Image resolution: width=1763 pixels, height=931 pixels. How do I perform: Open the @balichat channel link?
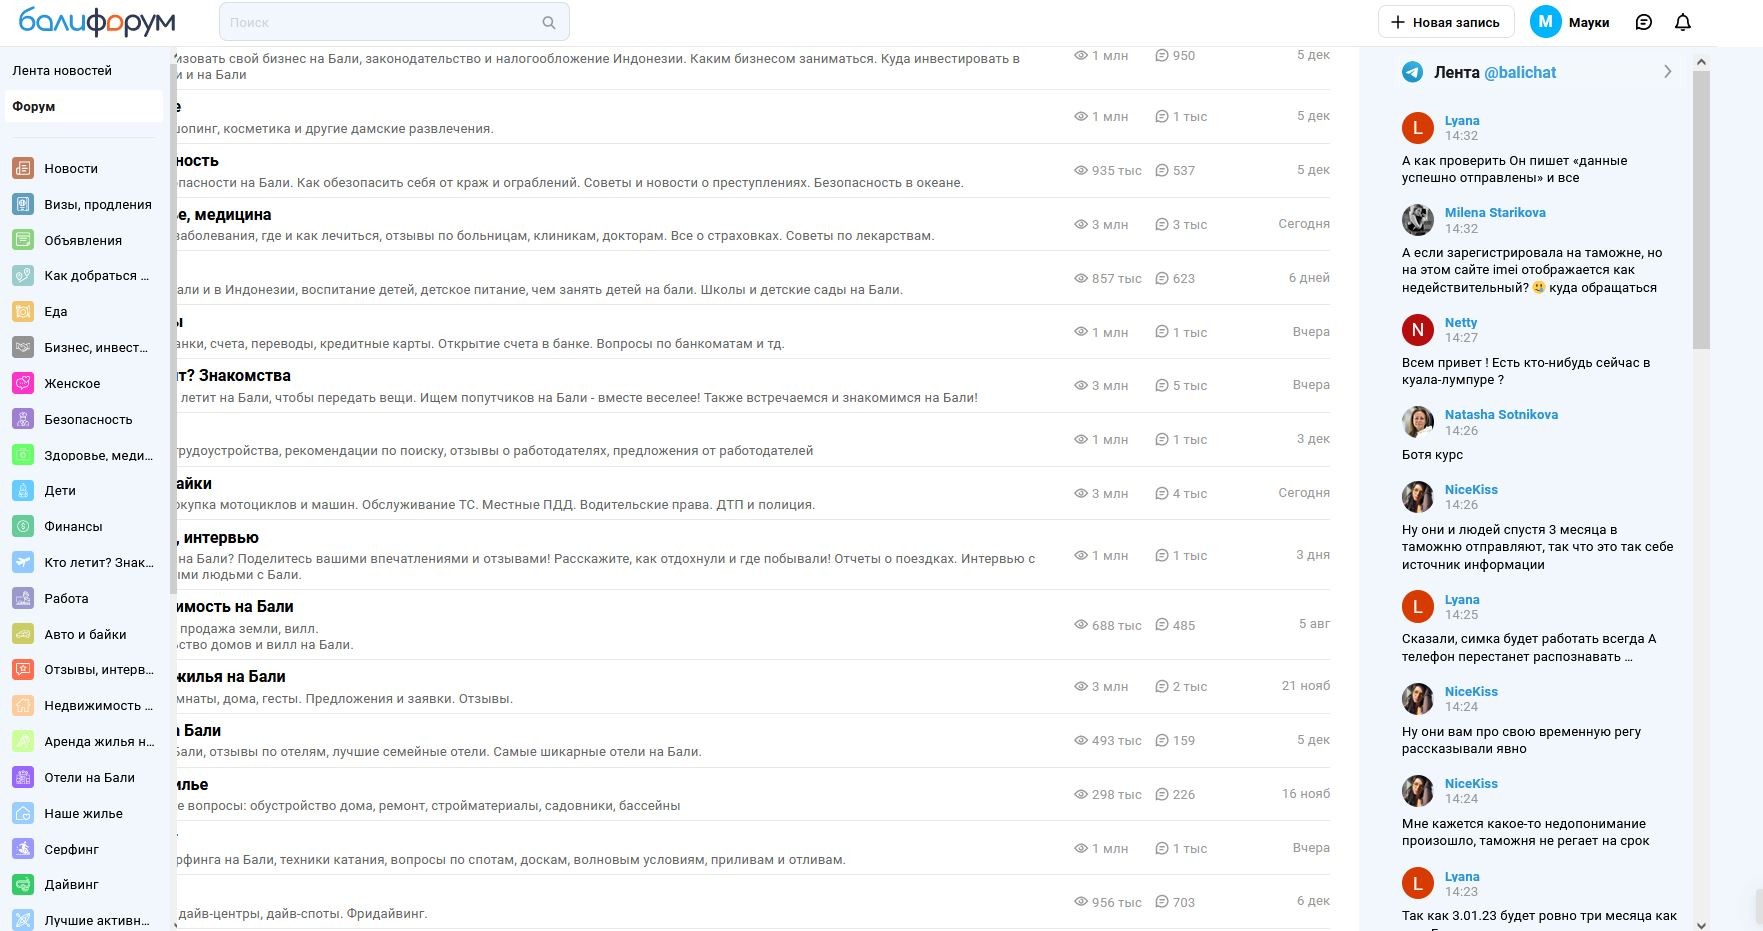pos(1520,72)
